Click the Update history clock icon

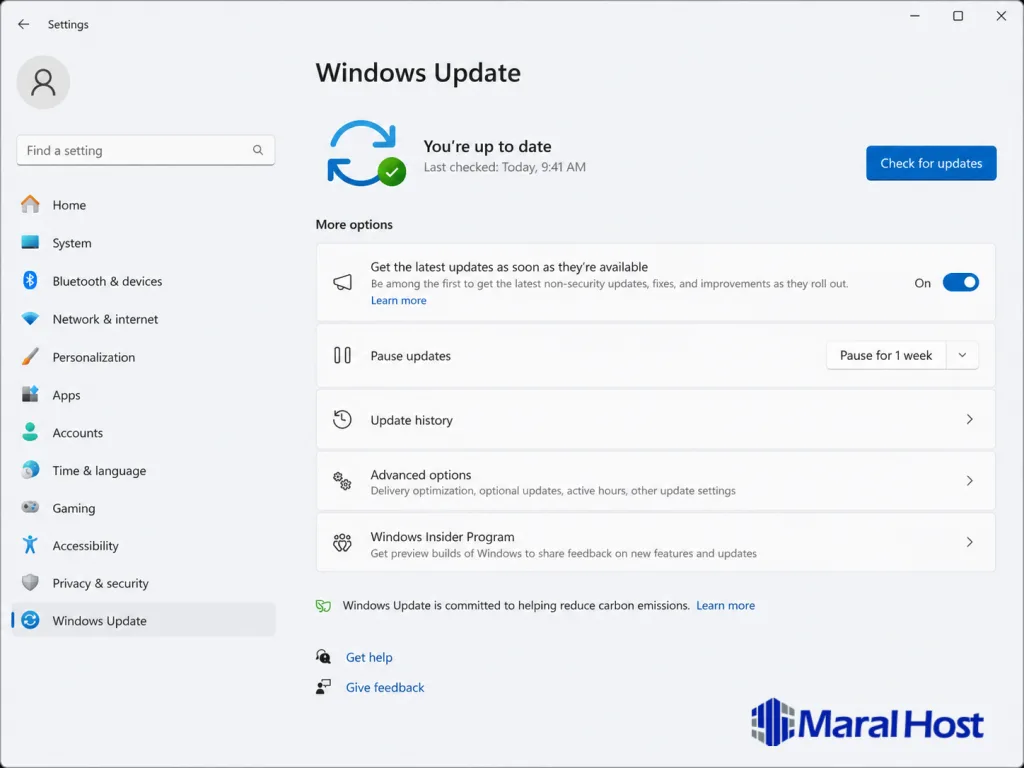point(342,419)
